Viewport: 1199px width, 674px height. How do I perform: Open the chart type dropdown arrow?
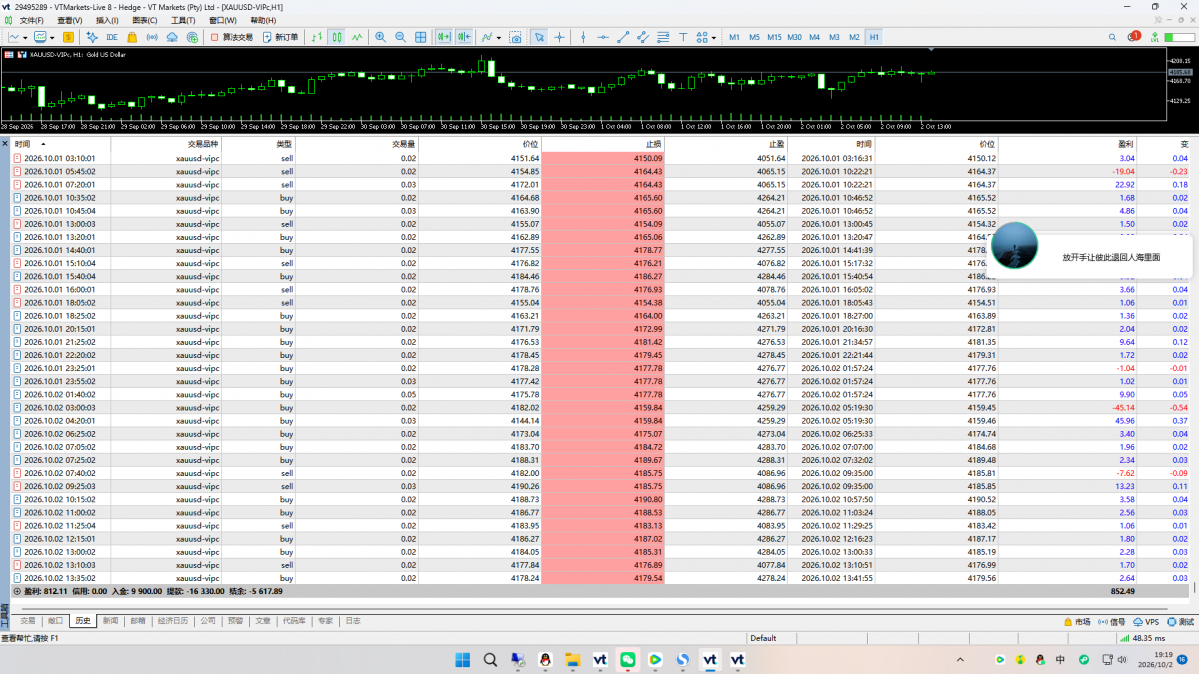point(25,37)
